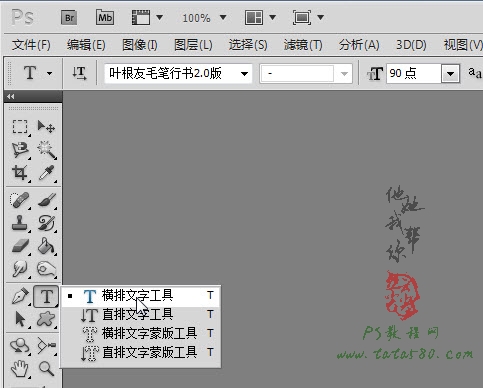Select the Eyedropper tool
Image resolution: width=483 pixels, height=388 pixels.
46,173
